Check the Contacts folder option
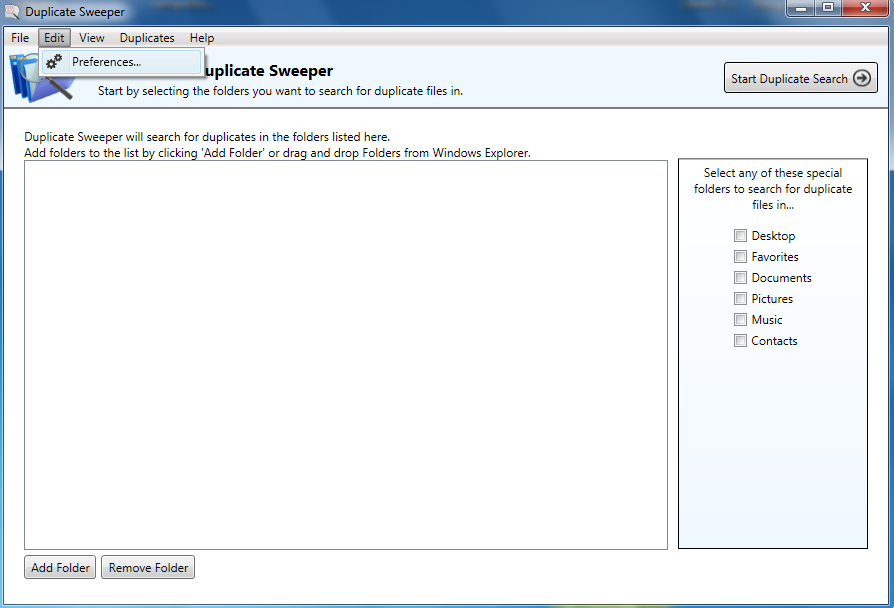This screenshot has width=894, height=608. (x=740, y=341)
